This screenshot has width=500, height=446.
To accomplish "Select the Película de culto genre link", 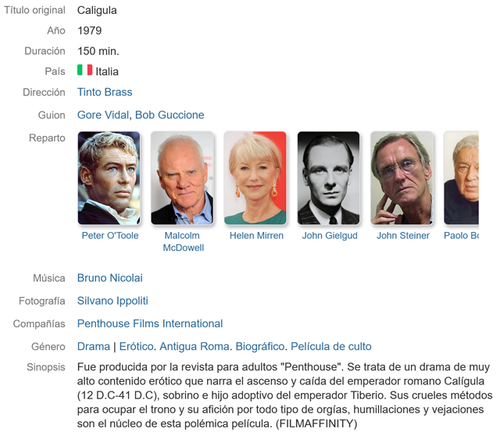I will pos(331,347).
